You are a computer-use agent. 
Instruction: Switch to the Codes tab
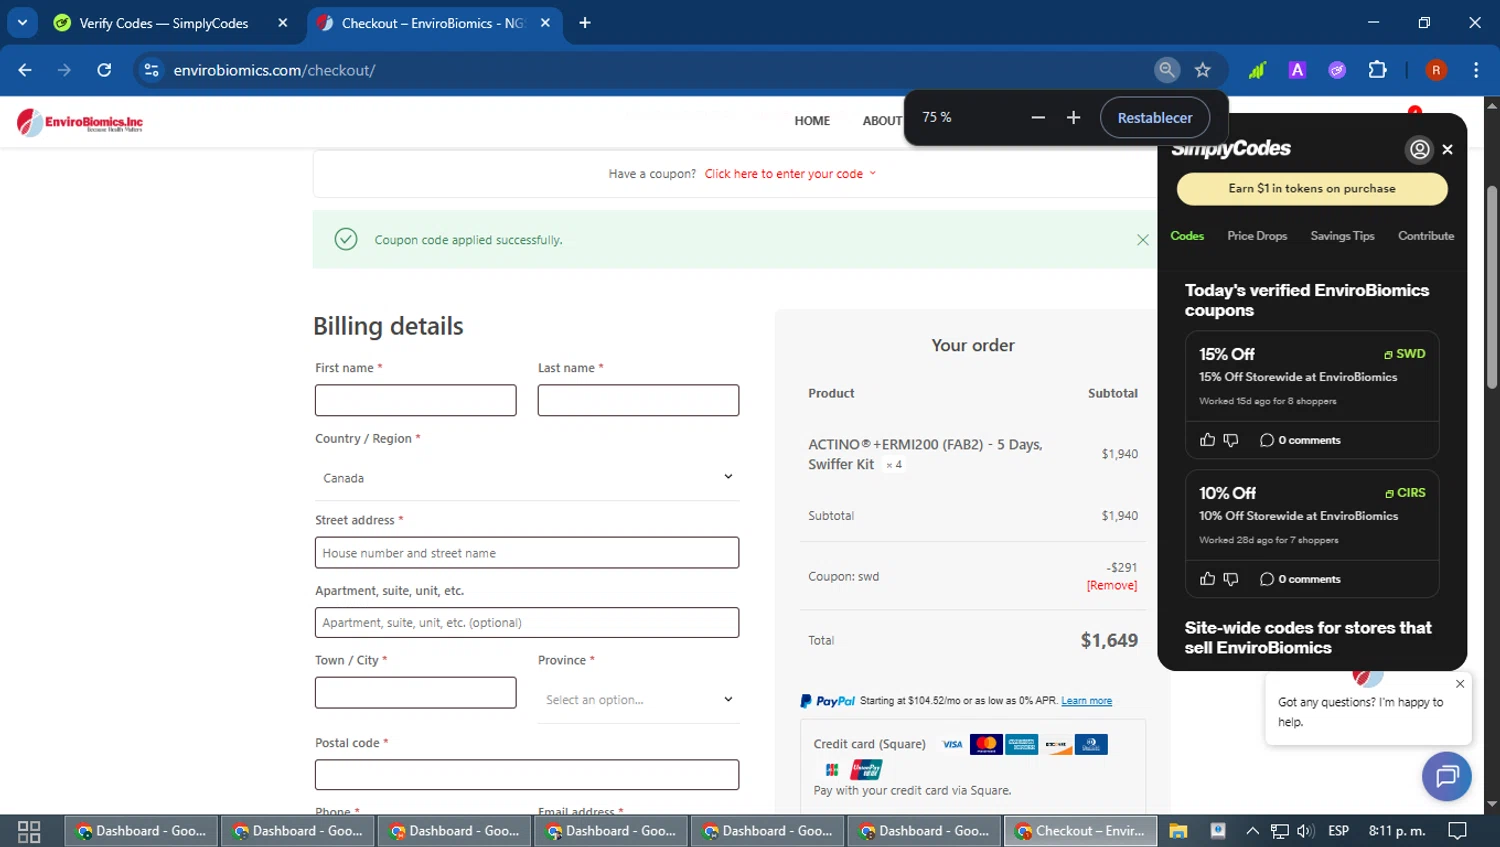click(x=1187, y=236)
